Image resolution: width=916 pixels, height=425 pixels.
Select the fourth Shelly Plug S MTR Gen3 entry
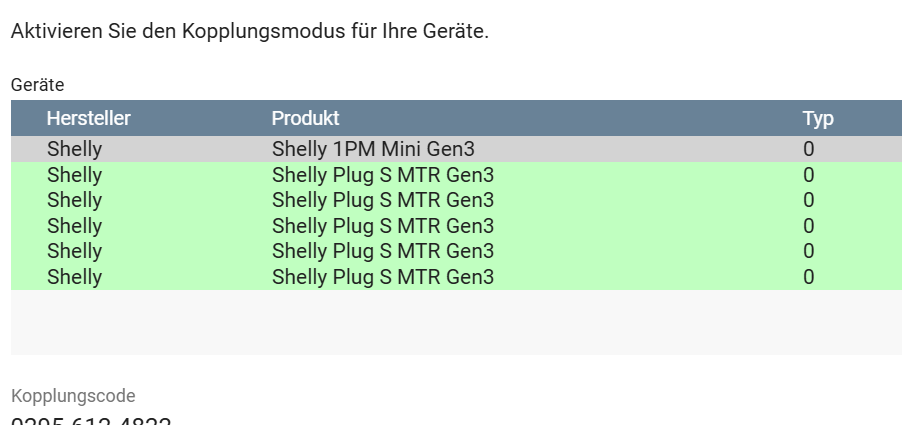pyautogui.click(x=382, y=251)
